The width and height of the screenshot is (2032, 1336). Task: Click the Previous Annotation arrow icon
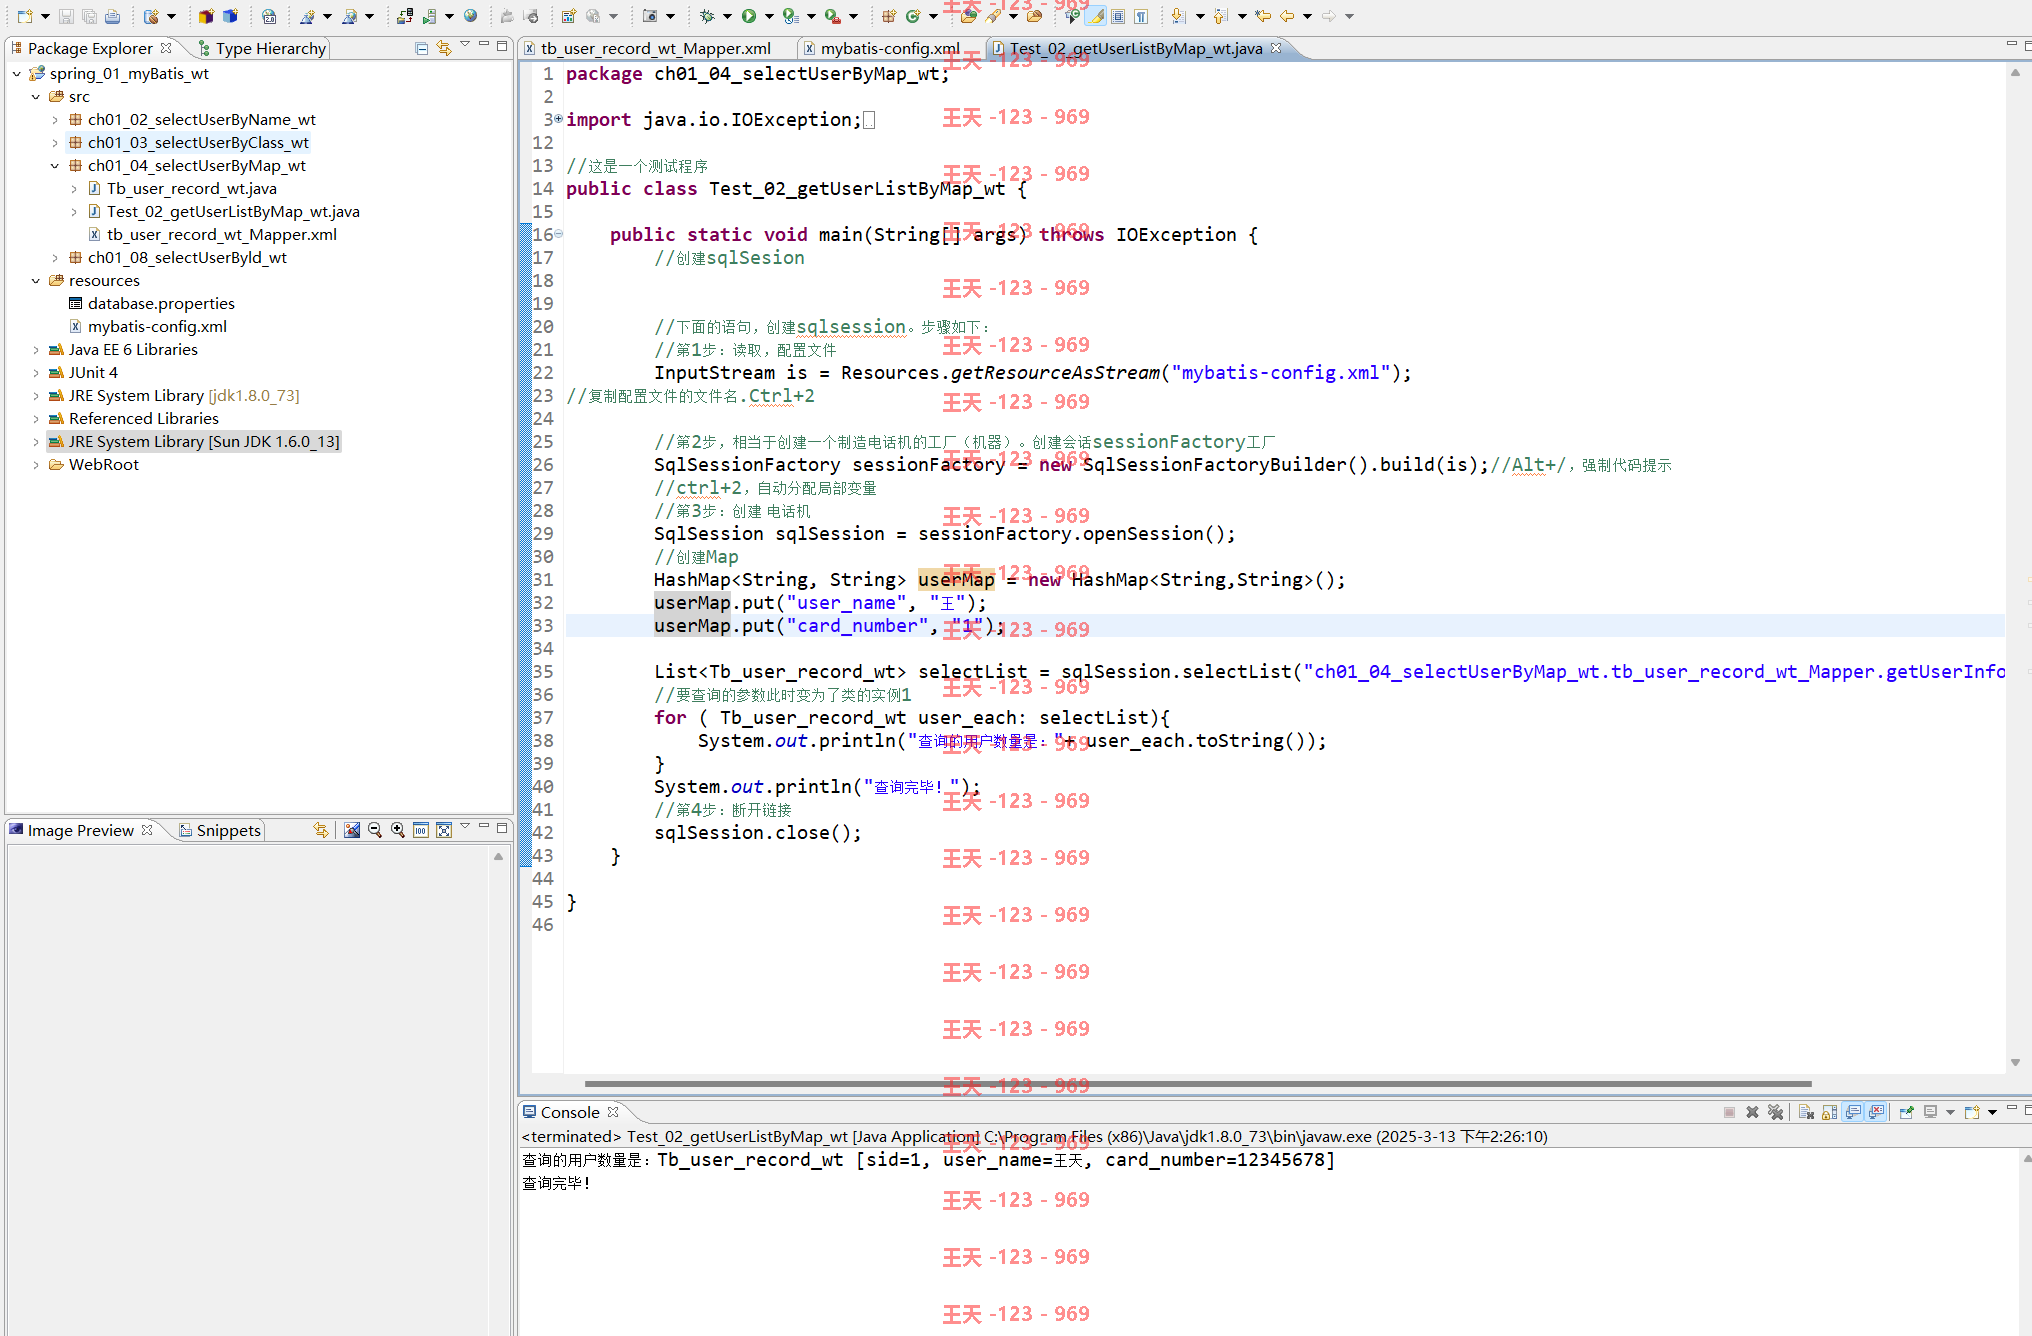1220,16
